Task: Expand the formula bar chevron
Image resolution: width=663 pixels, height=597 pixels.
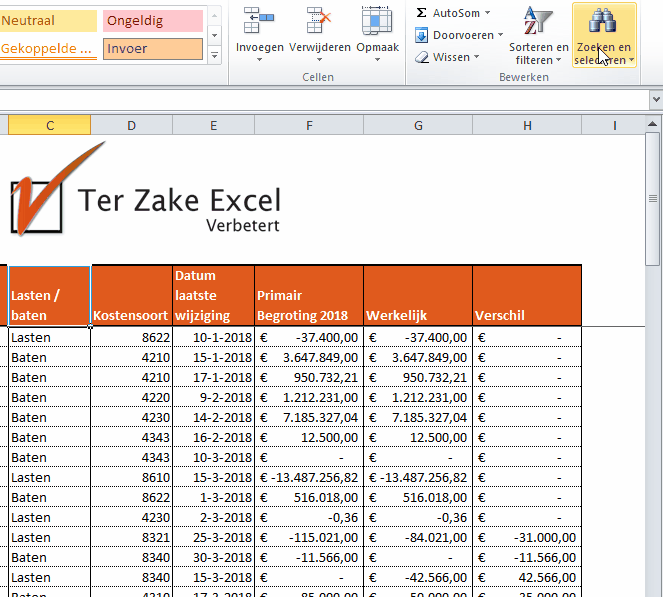Action: pos(656,100)
